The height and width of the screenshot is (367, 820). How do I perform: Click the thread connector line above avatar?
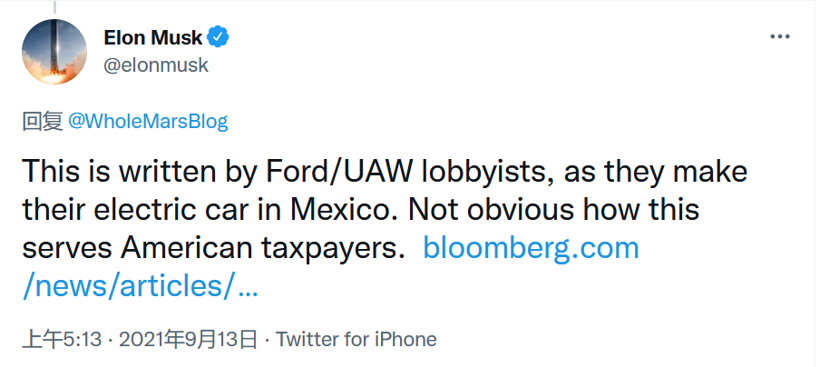54,6
